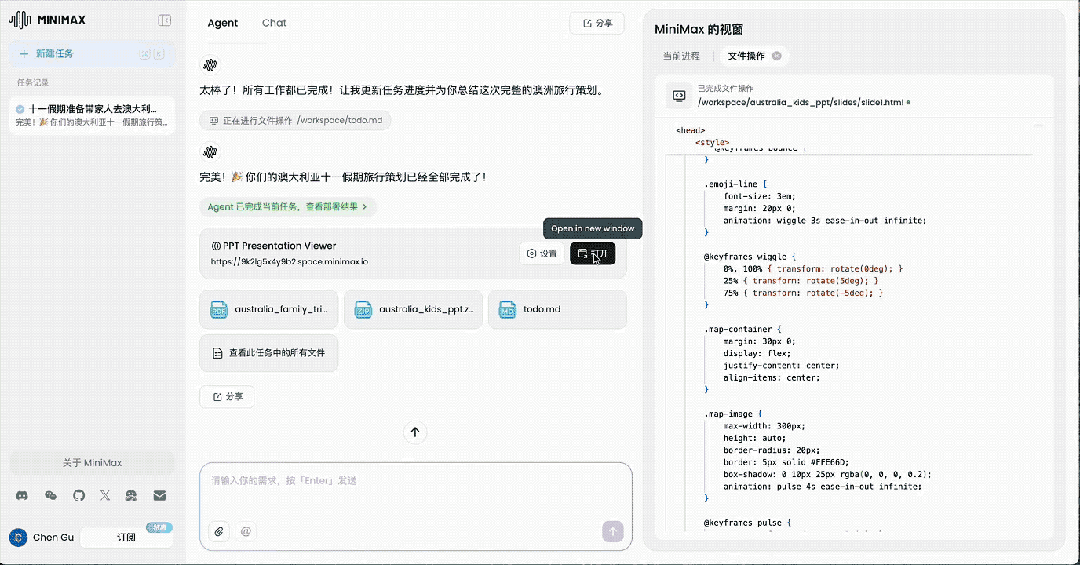Click the Chen Gu user avatar
The height and width of the screenshot is (565, 1080).
click(x=19, y=537)
